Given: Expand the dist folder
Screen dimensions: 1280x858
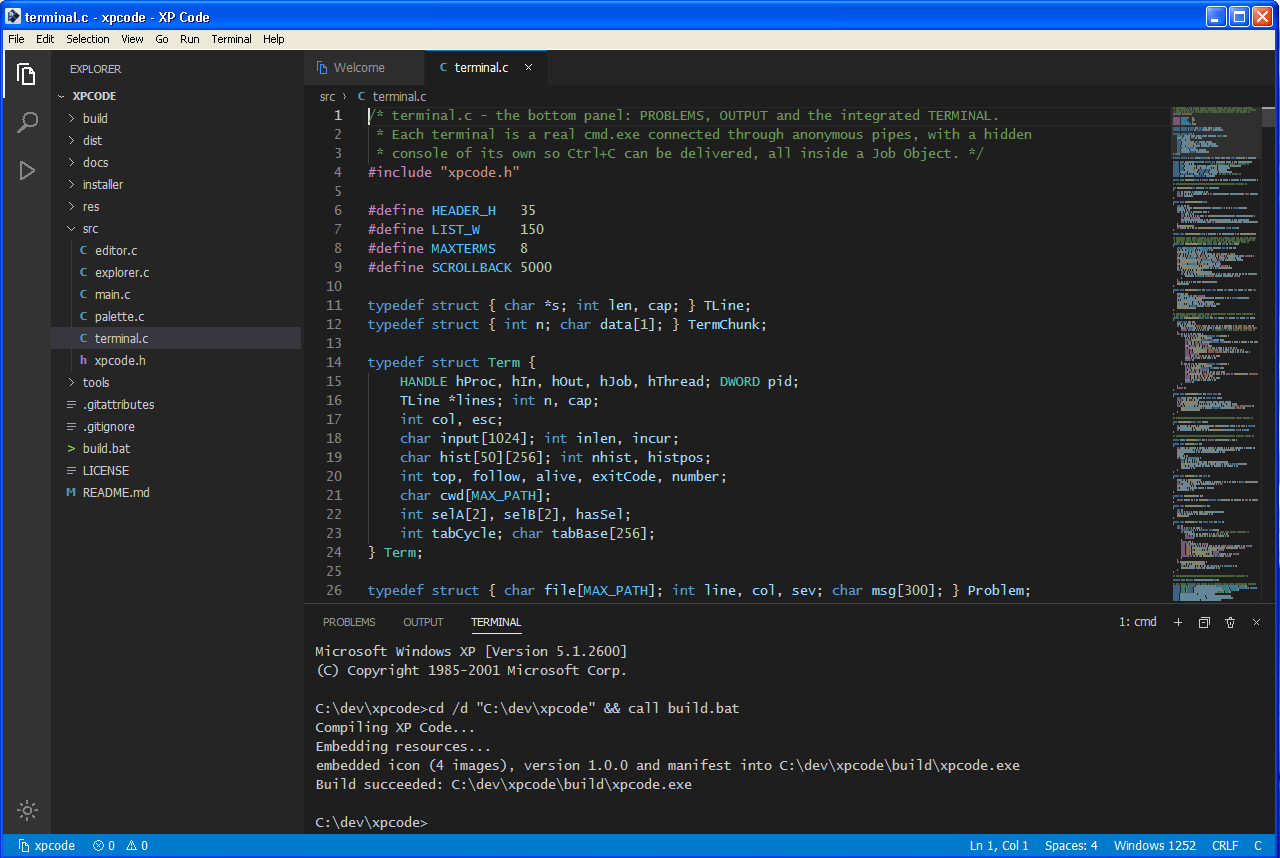Looking at the screenshot, I should point(72,140).
